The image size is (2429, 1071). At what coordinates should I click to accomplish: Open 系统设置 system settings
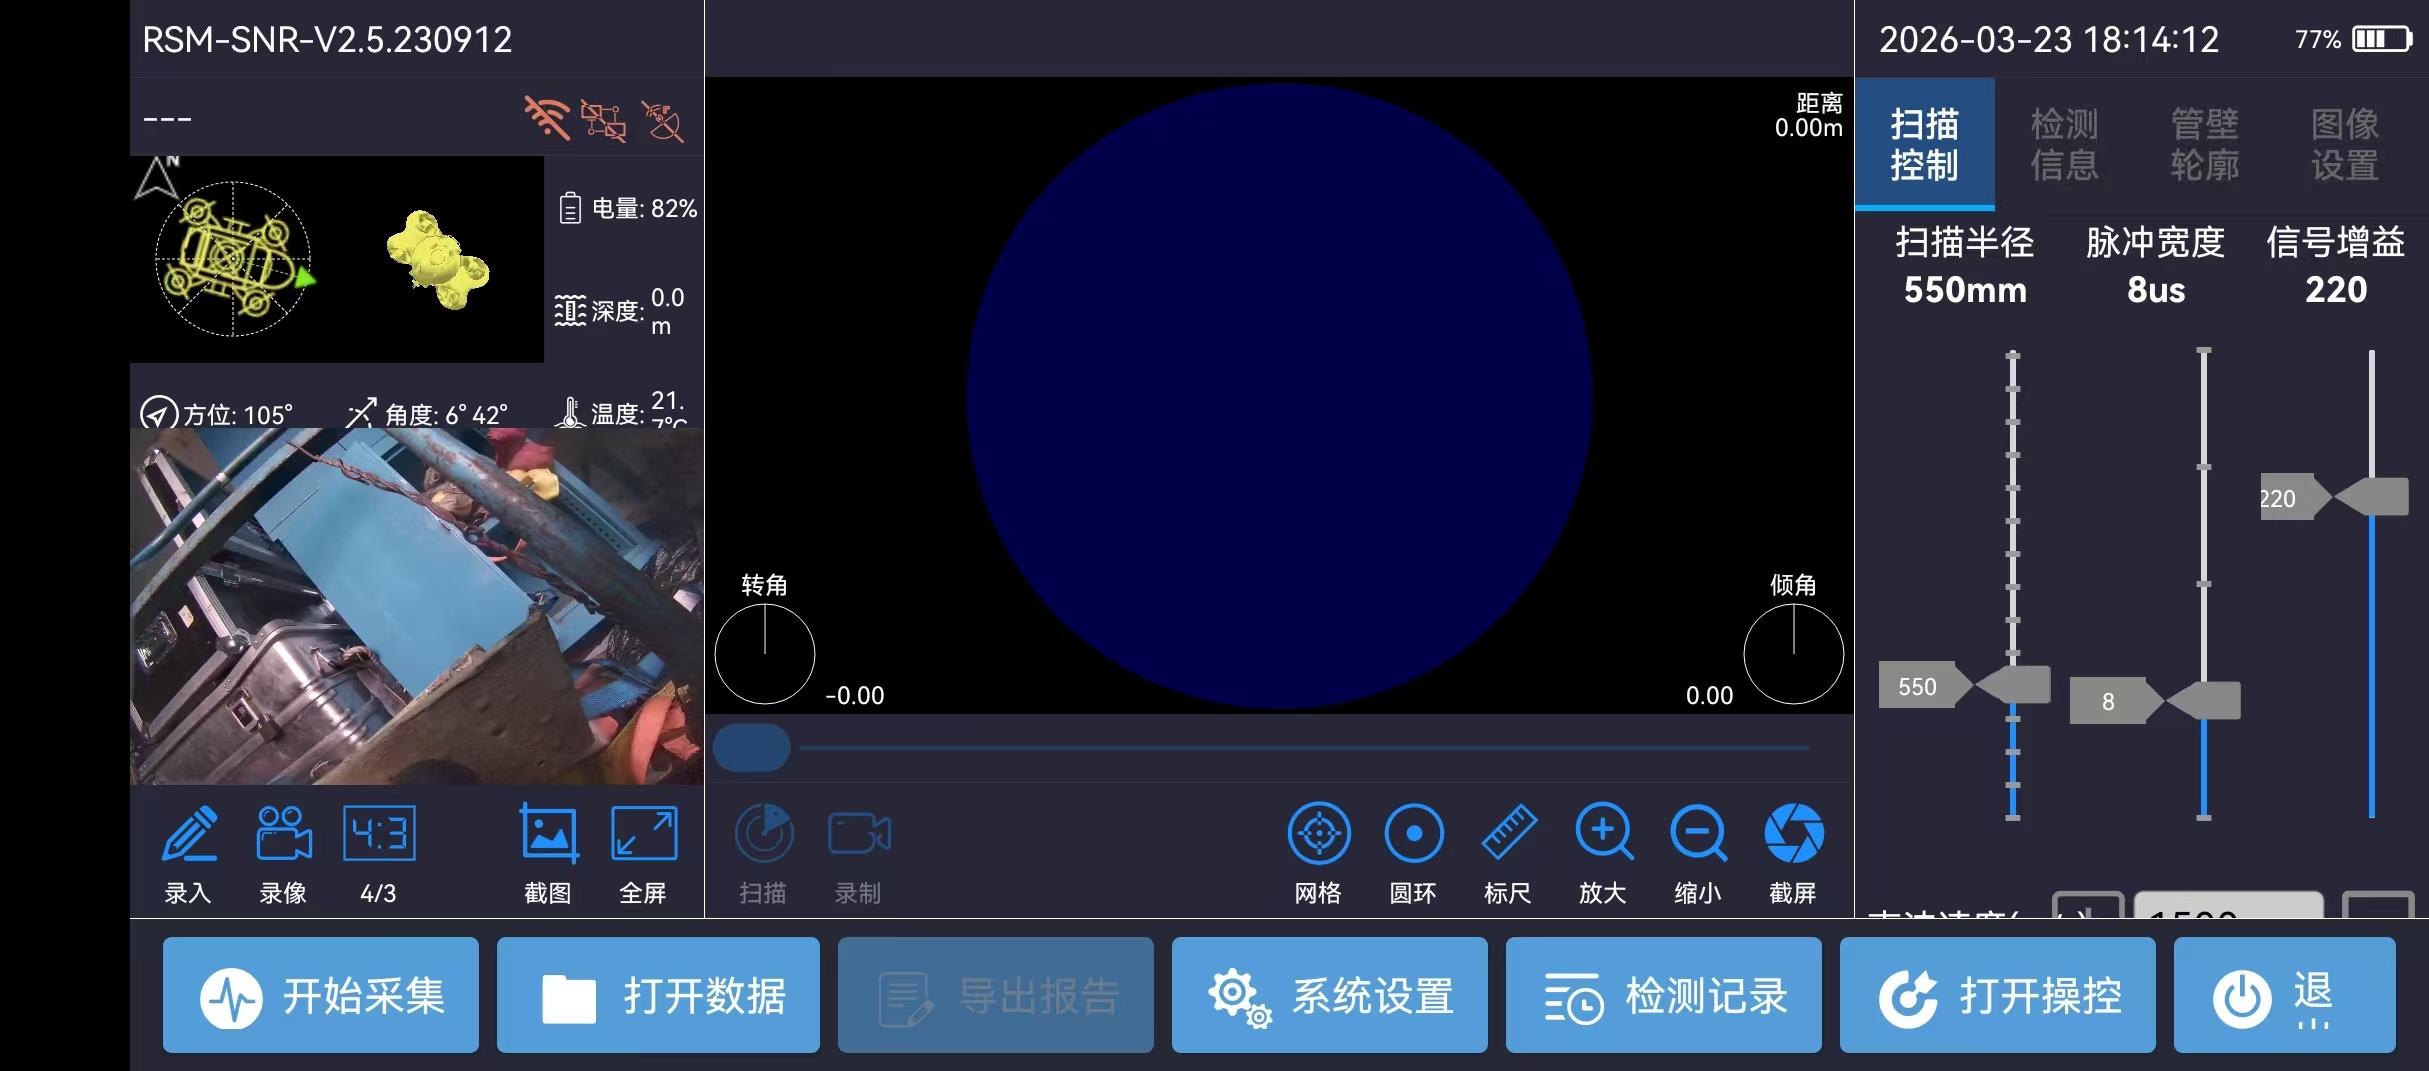1330,995
